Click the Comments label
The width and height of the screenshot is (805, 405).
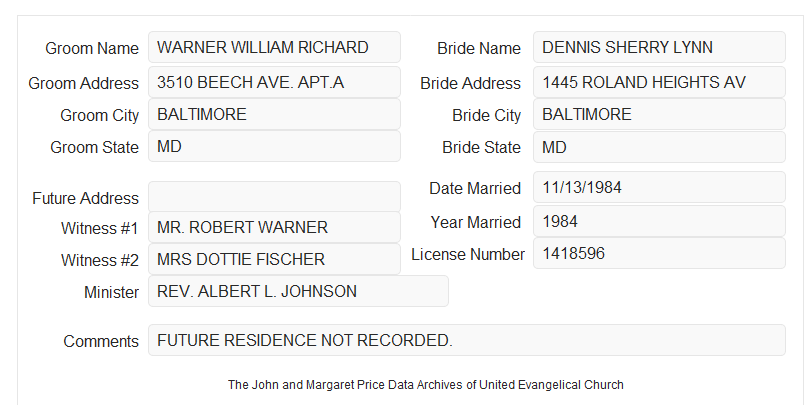coord(101,341)
